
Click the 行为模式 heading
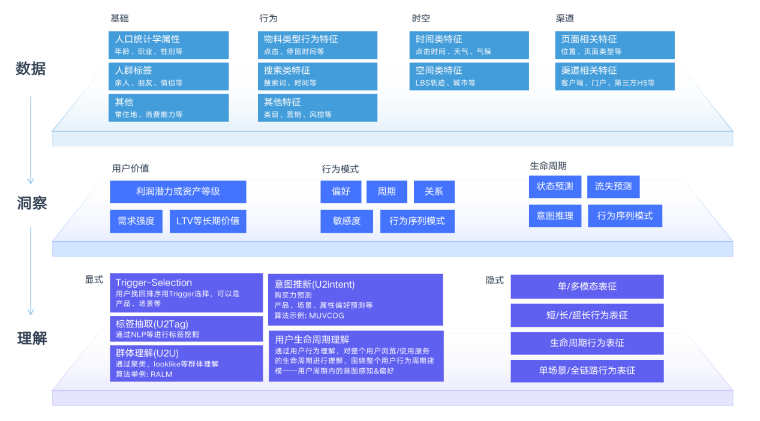point(340,169)
